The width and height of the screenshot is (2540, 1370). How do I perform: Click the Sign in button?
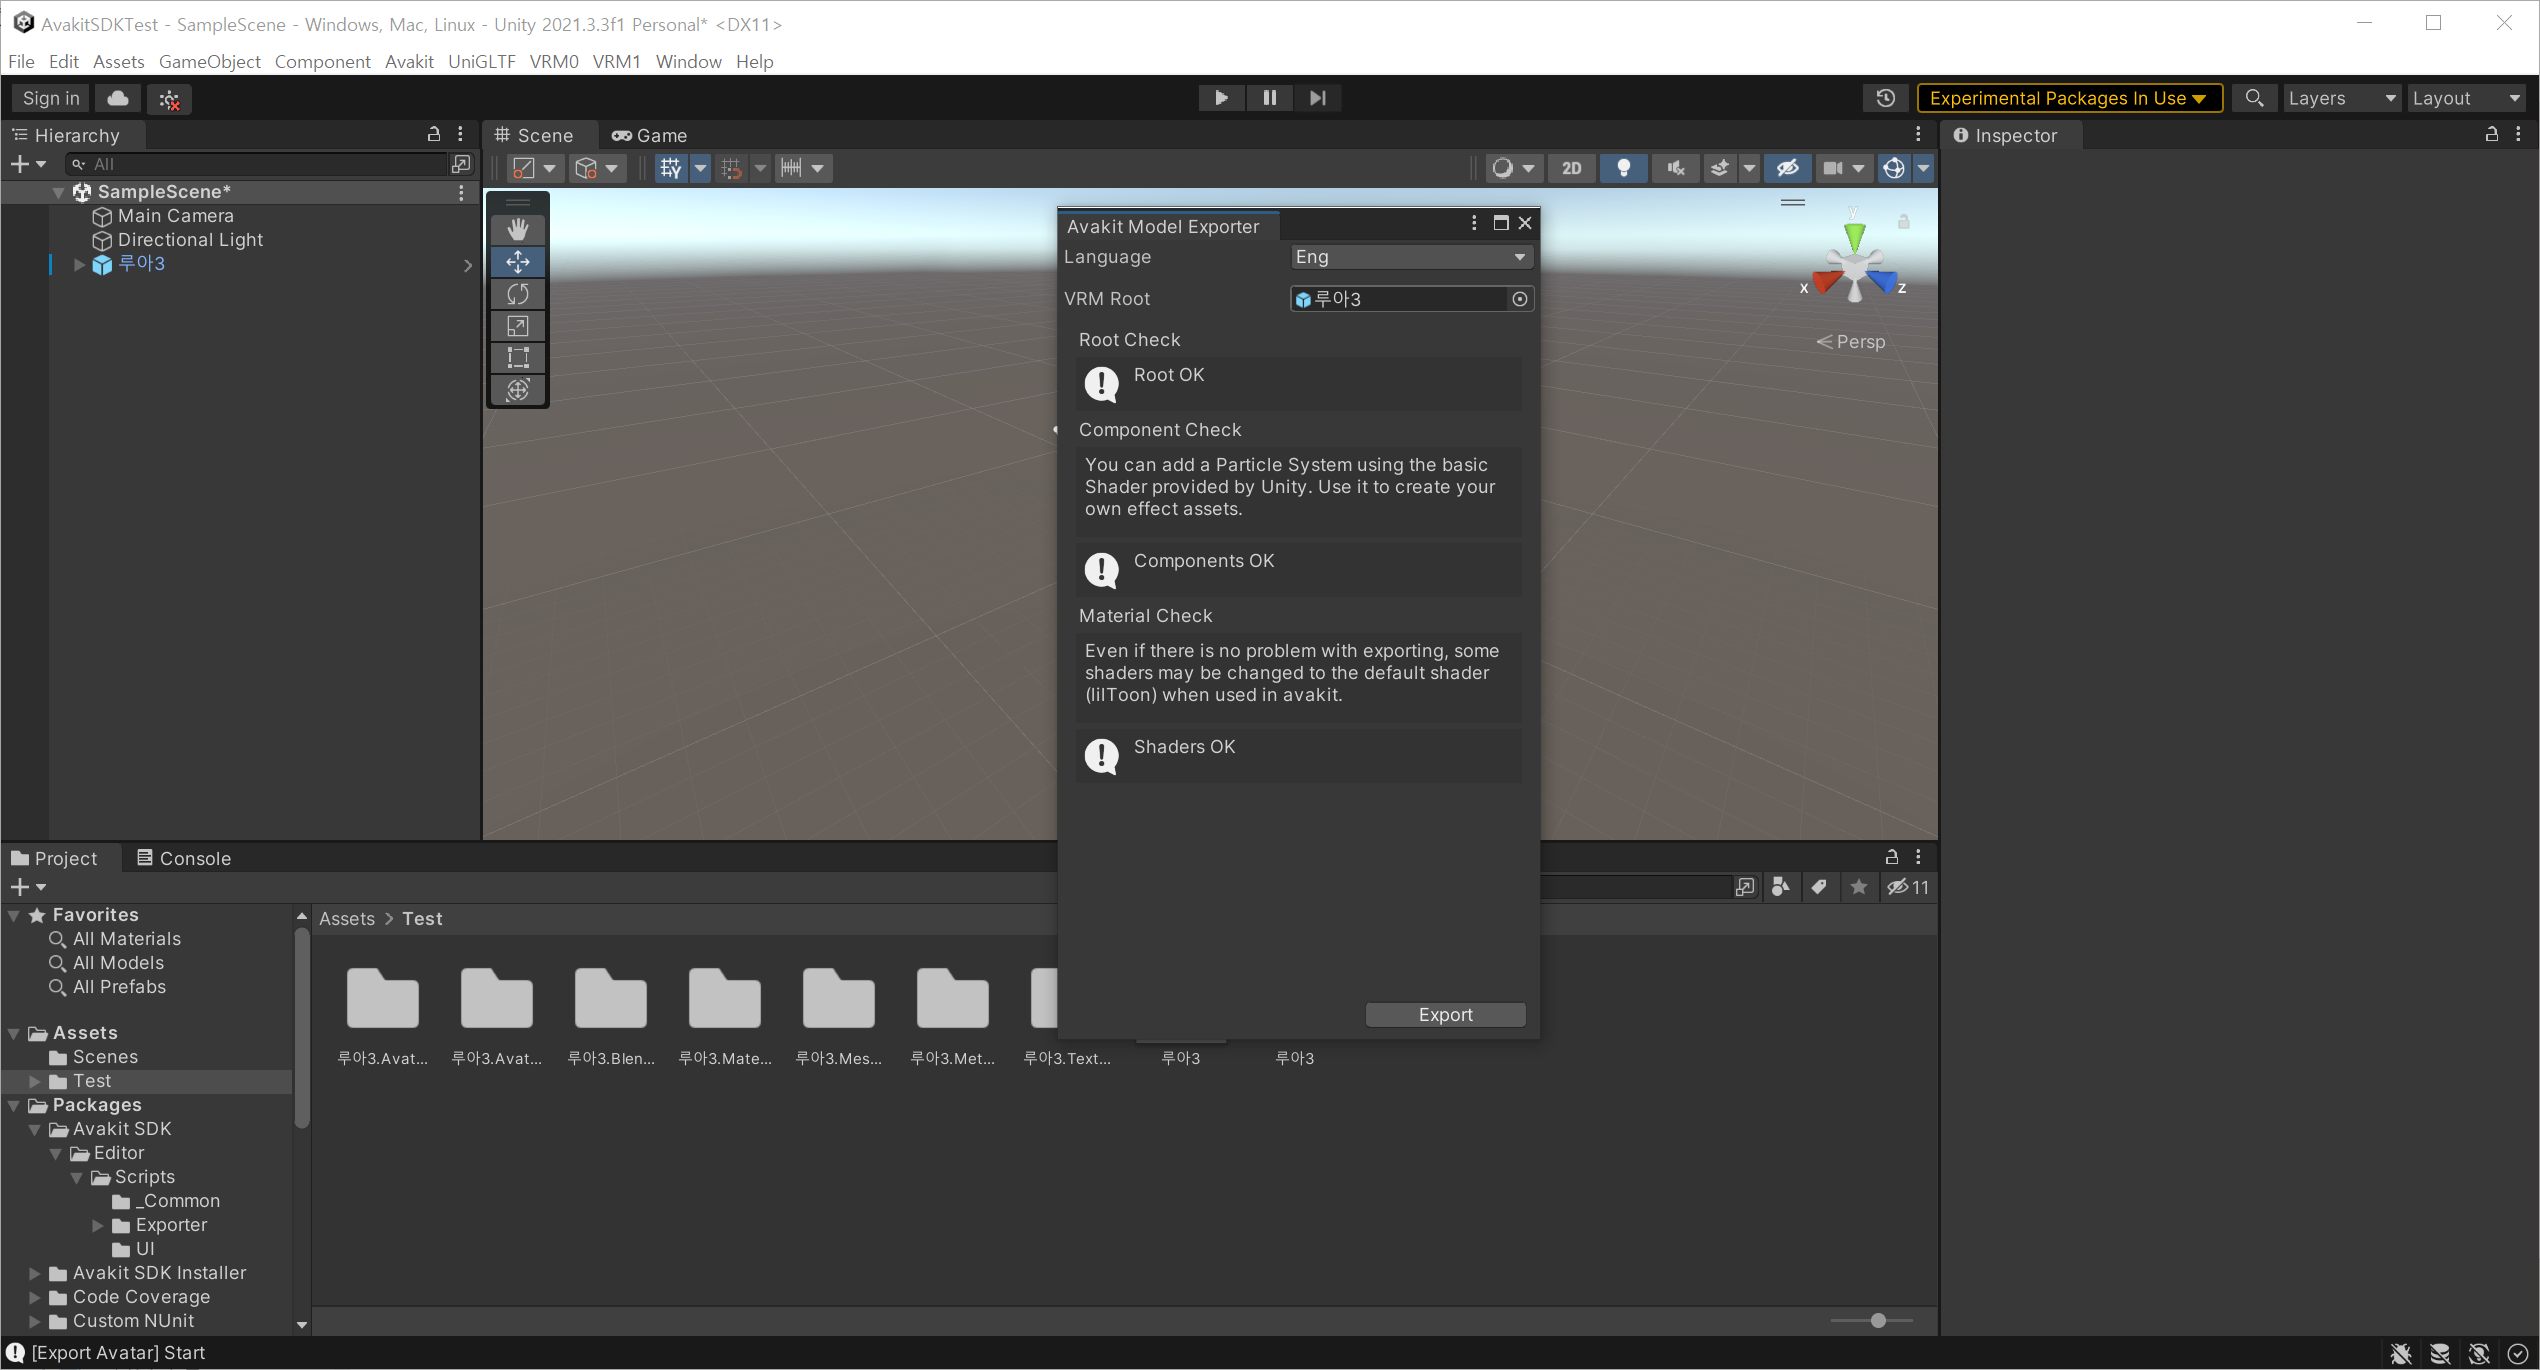pyautogui.click(x=50, y=97)
